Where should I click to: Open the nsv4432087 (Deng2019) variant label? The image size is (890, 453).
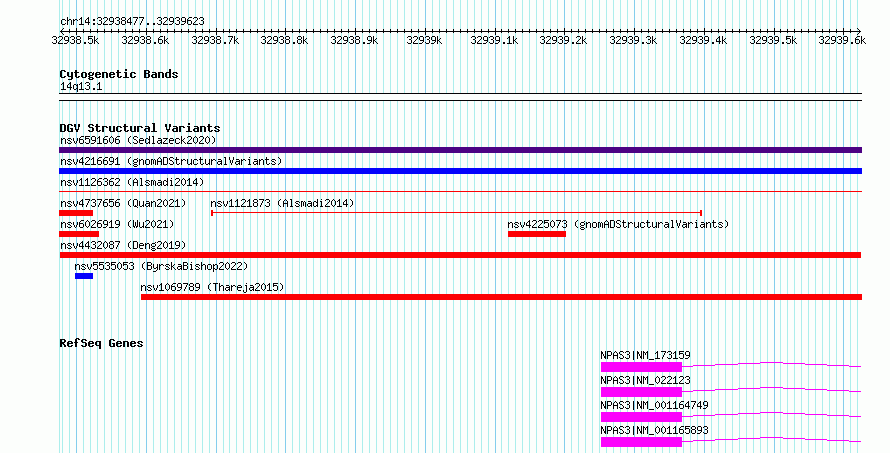[x=123, y=245]
